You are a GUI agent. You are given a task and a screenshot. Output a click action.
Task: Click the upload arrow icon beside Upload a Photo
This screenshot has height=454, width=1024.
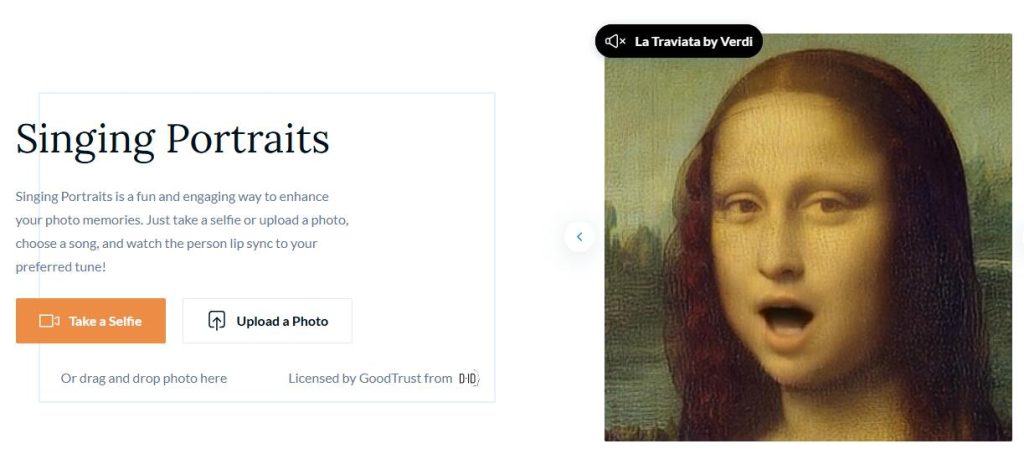coord(217,321)
